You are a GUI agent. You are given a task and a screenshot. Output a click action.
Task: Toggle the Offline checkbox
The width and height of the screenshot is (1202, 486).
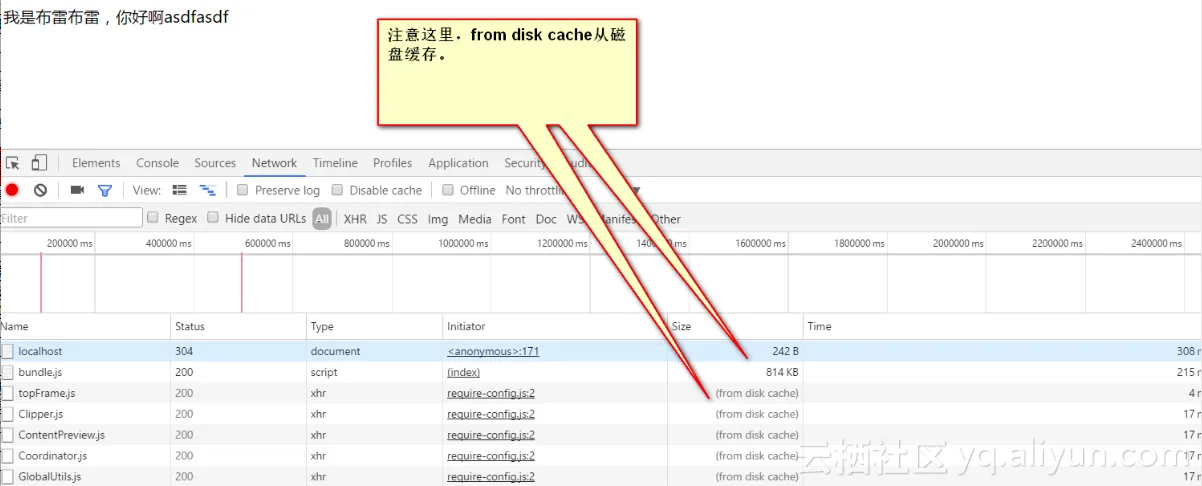click(x=448, y=190)
